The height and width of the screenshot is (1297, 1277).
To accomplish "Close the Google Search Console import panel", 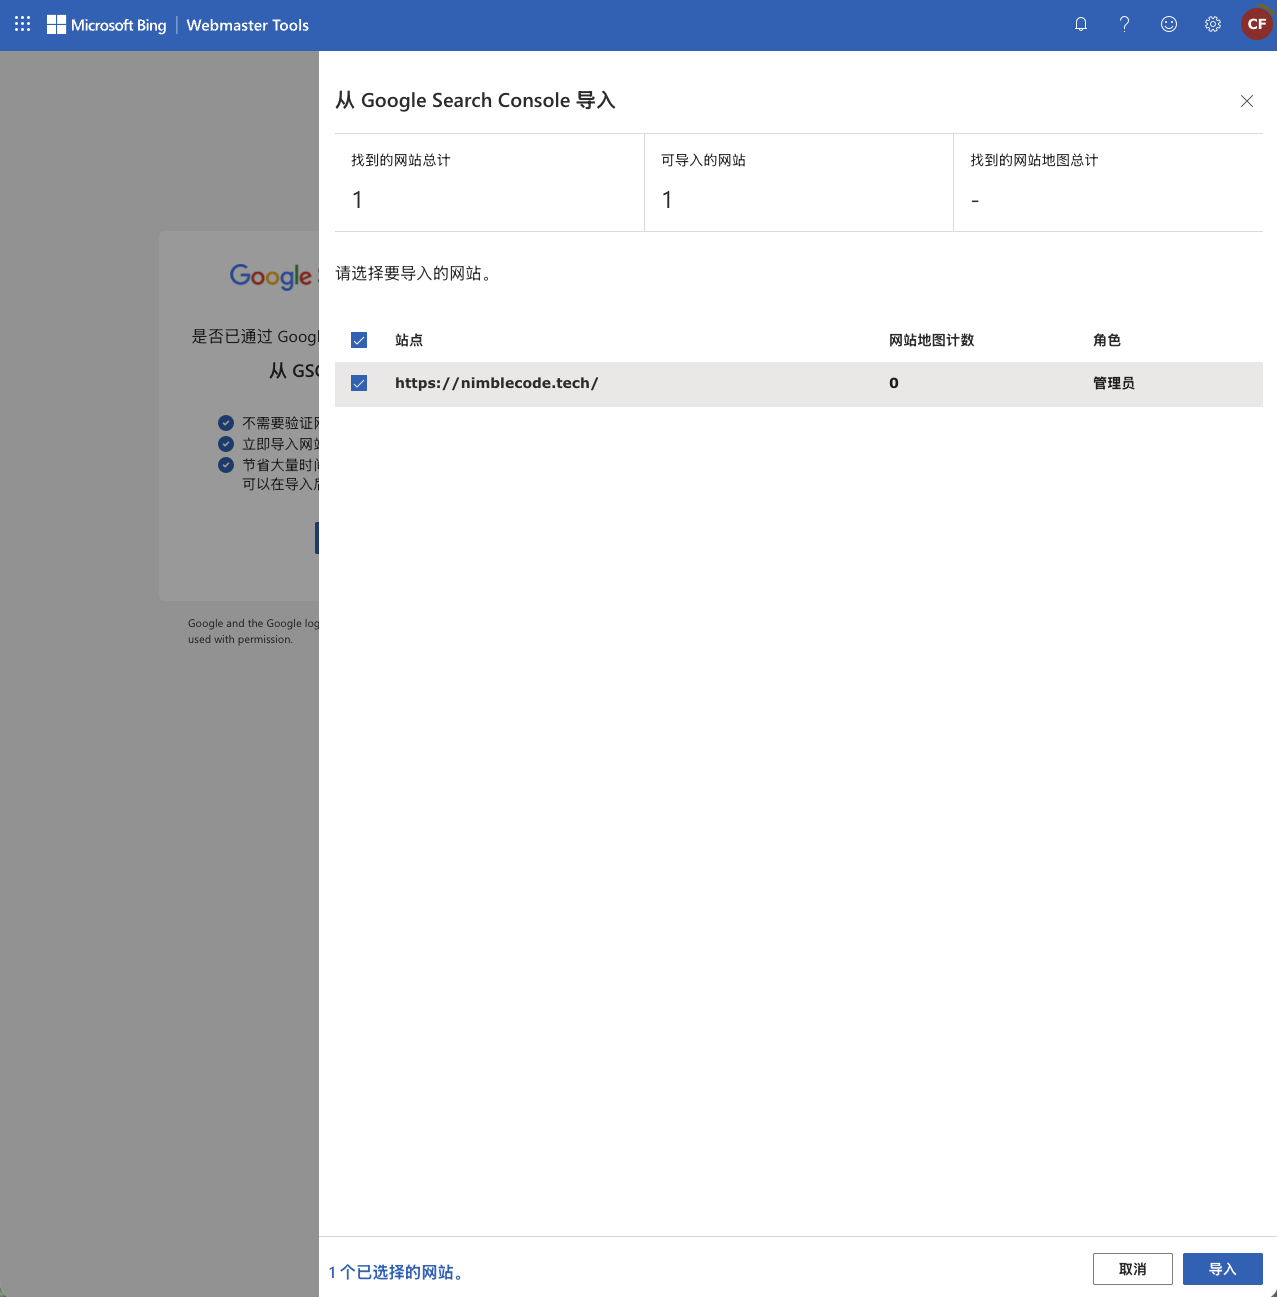I will click(x=1247, y=101).
